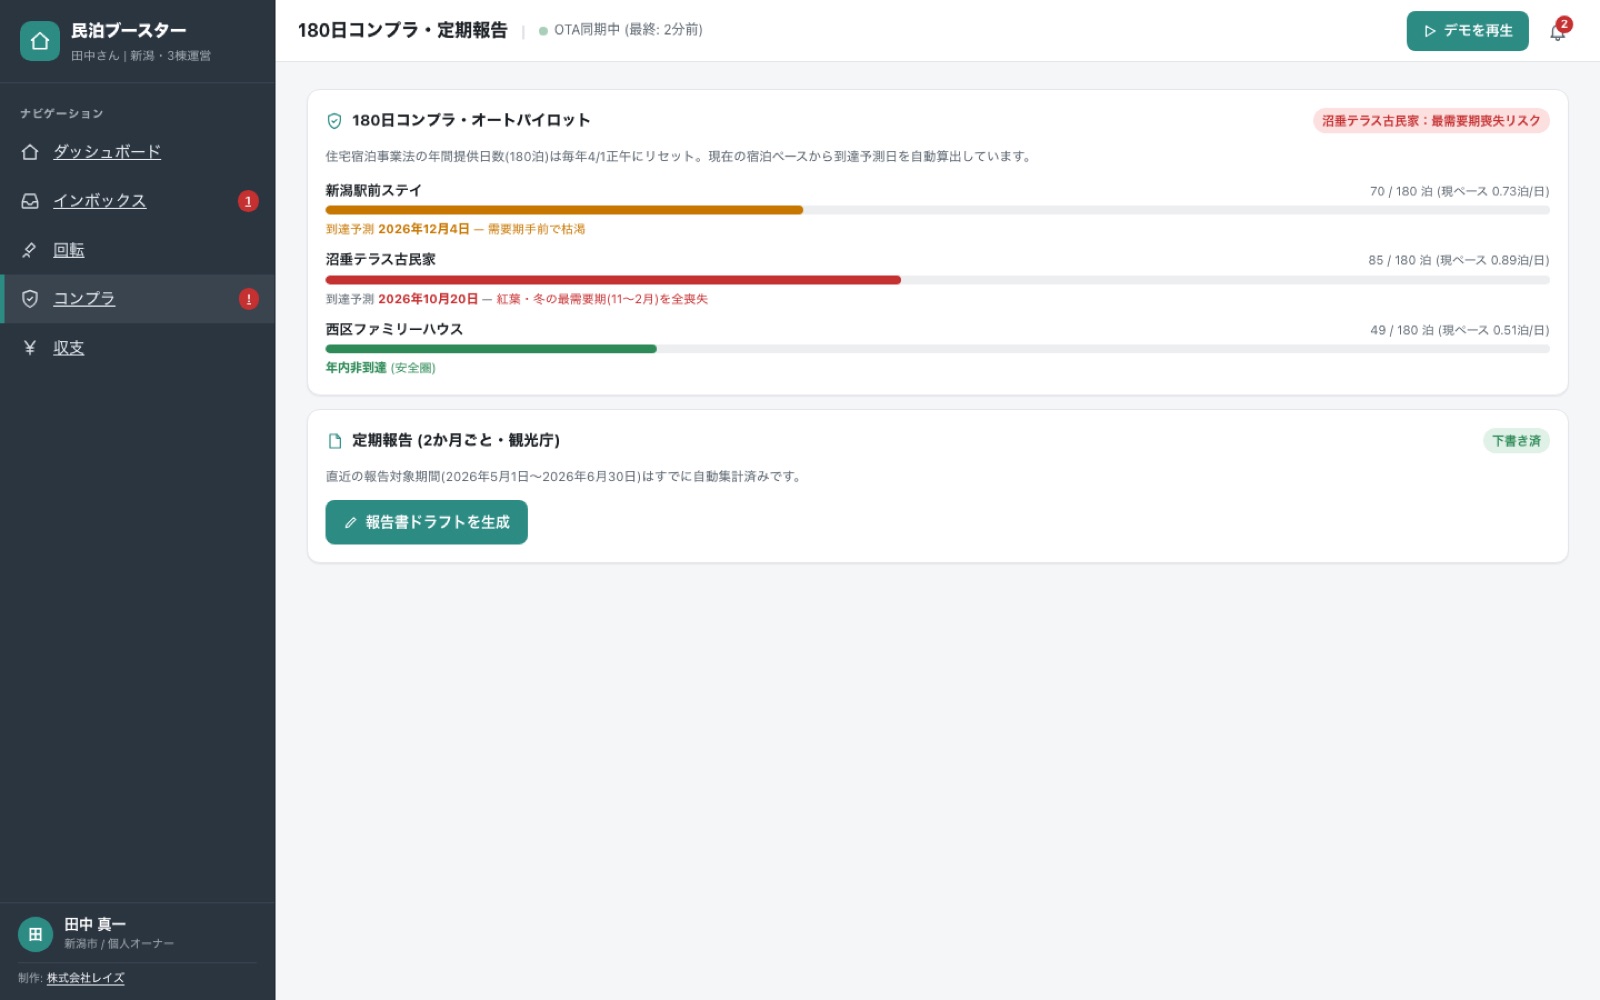1600x1000 pixels.
Task: Click the 直近の報告対象期間 description line
Action: tap(564, 477)
